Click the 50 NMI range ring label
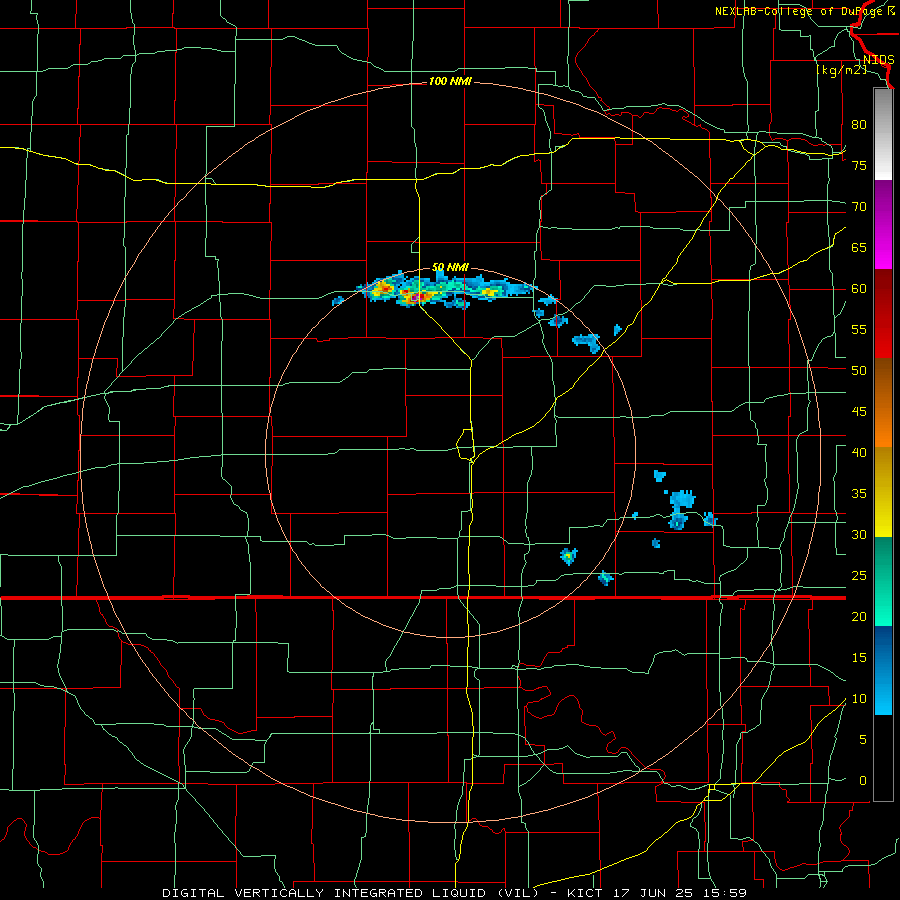Screen dimensions: 900x900 (450, 267)
